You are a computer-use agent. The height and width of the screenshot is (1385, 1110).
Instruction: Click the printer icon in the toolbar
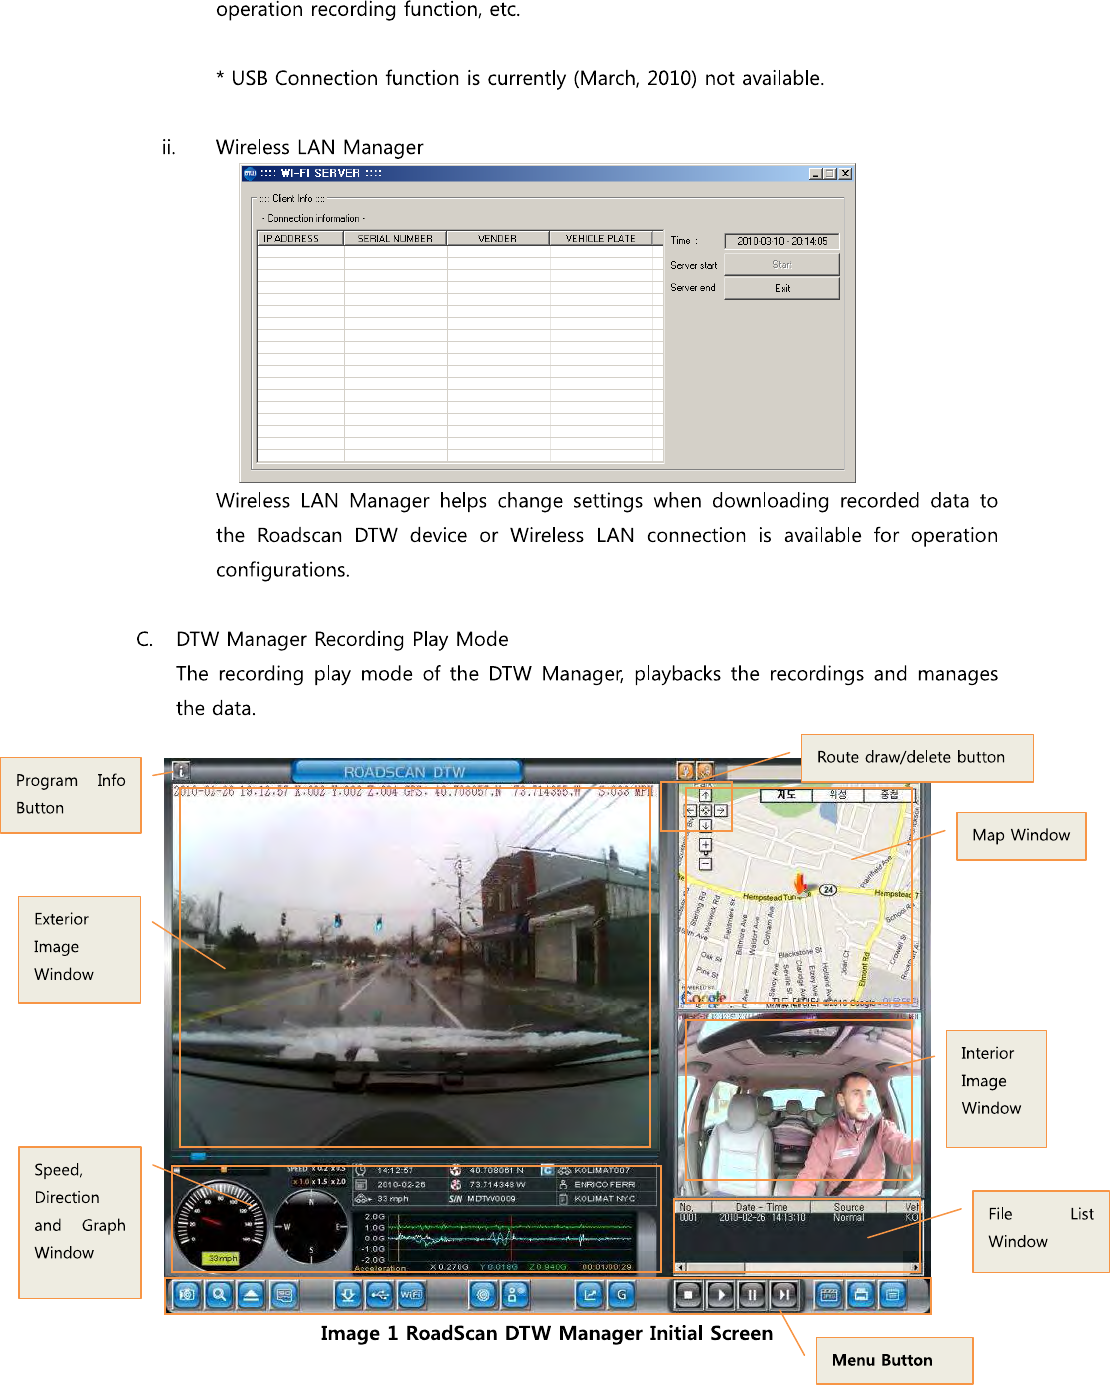(x=861, y=1295)
